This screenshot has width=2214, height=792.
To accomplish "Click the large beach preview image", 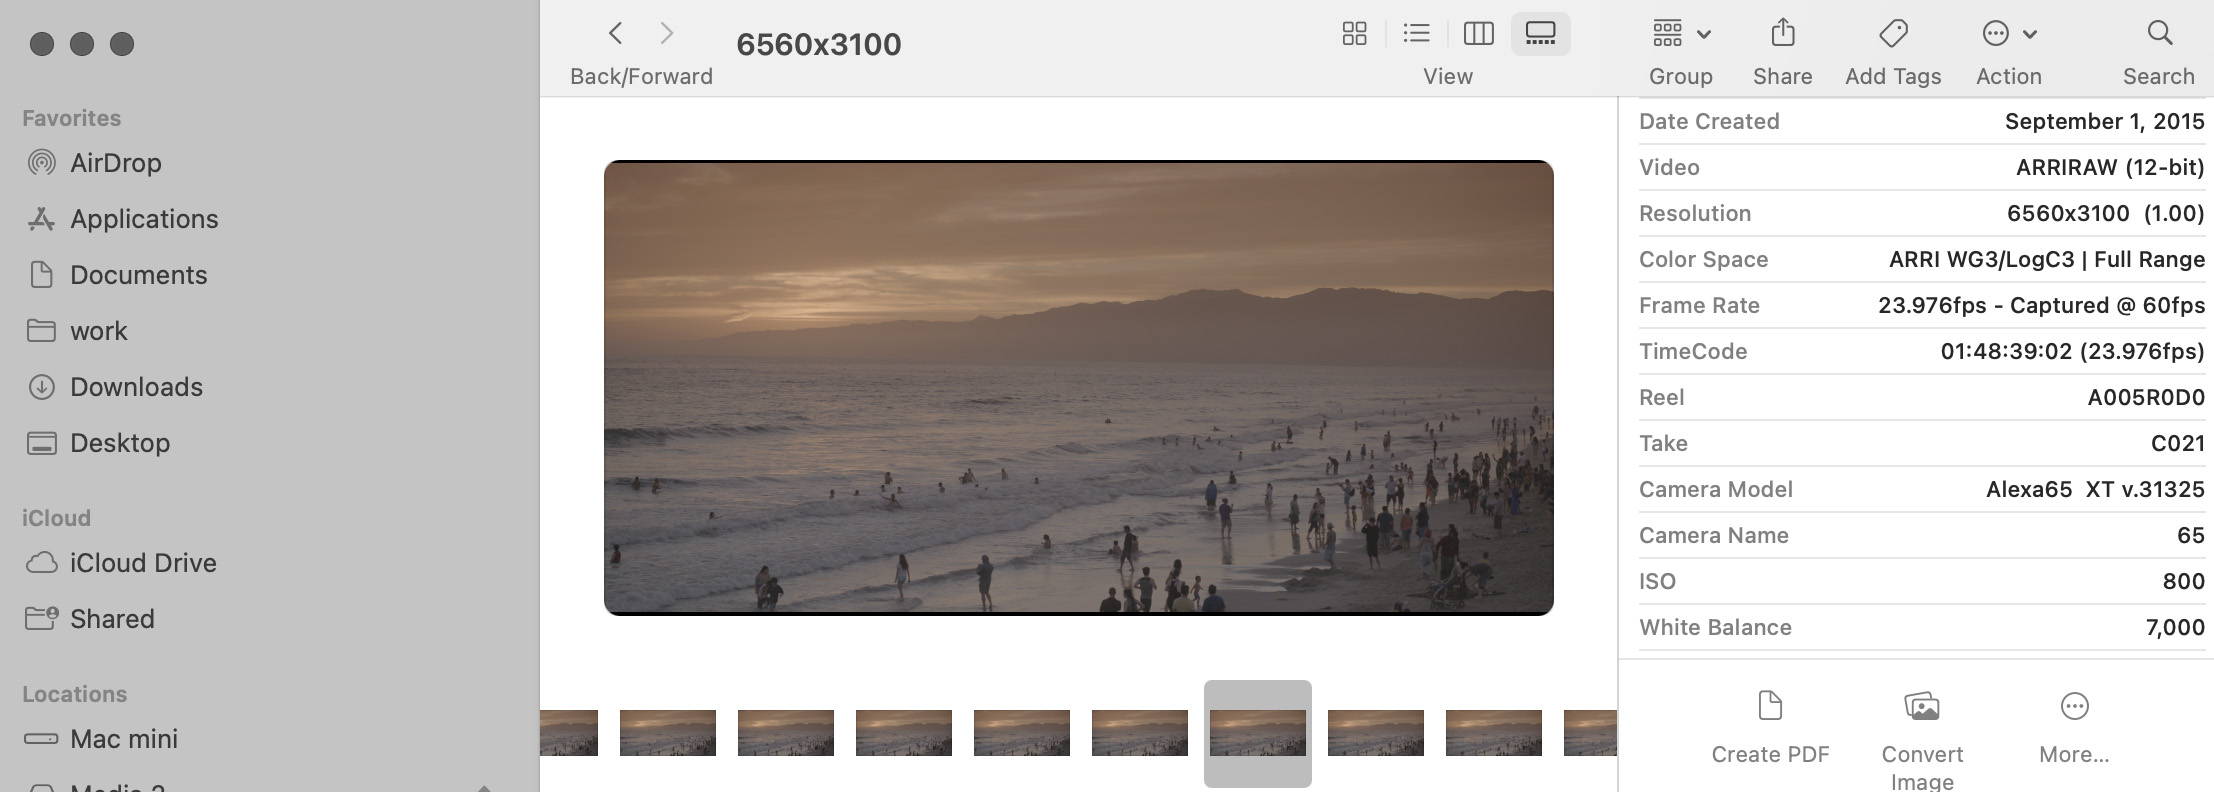I will click(1078, 388).
